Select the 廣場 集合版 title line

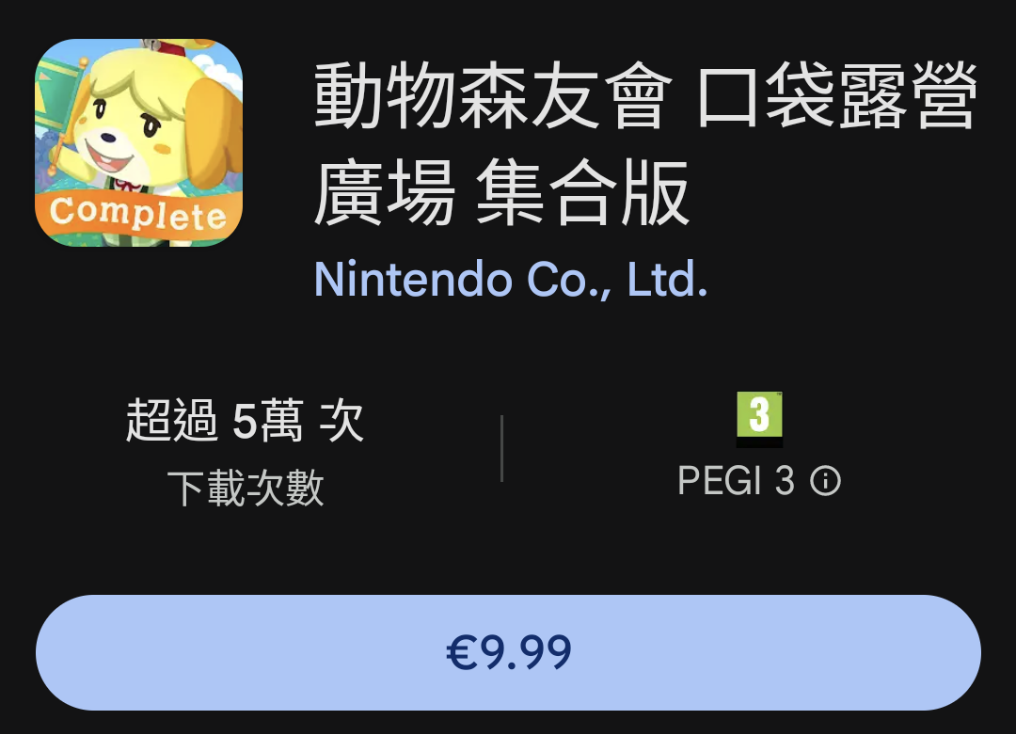click(501, 193)
